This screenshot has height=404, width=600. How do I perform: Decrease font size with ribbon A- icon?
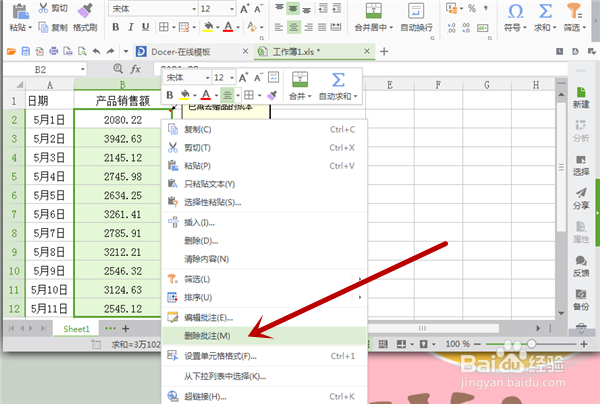tap(259, 9)
